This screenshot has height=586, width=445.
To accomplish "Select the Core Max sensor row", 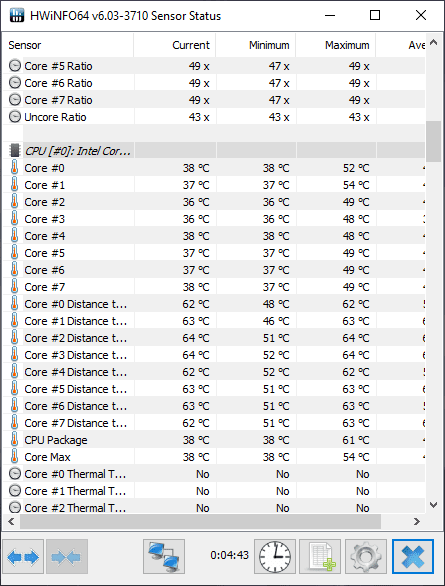I will coord(214,457).
